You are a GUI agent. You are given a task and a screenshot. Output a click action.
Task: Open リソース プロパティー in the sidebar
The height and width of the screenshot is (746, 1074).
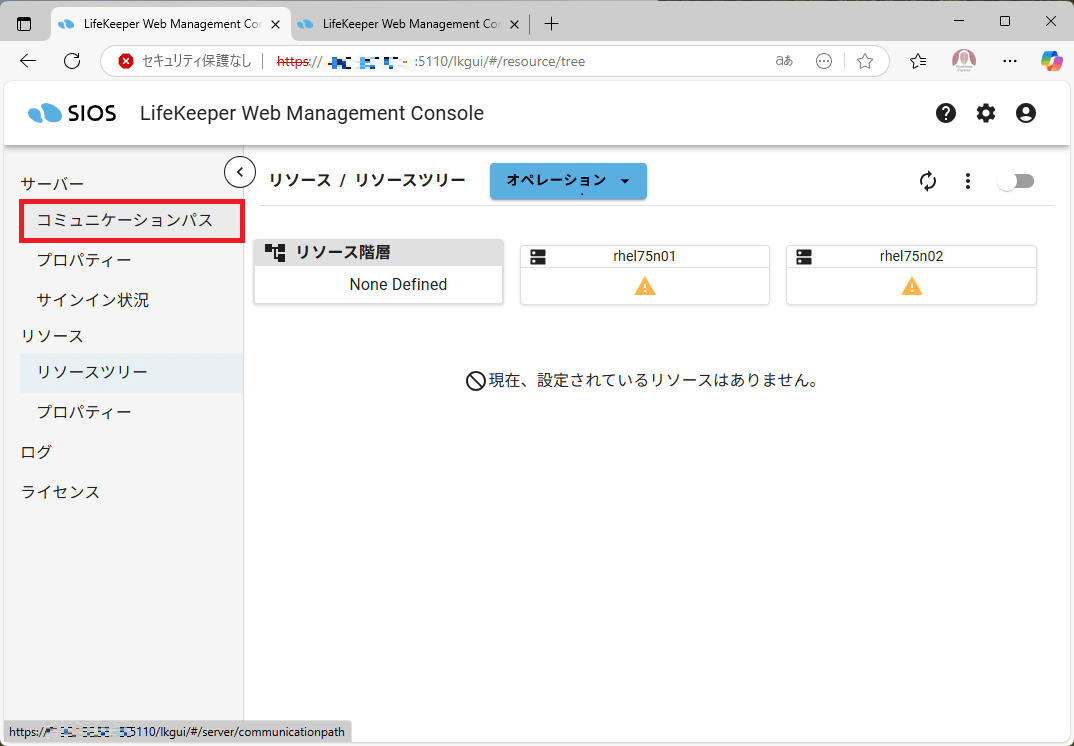(132, 412)
